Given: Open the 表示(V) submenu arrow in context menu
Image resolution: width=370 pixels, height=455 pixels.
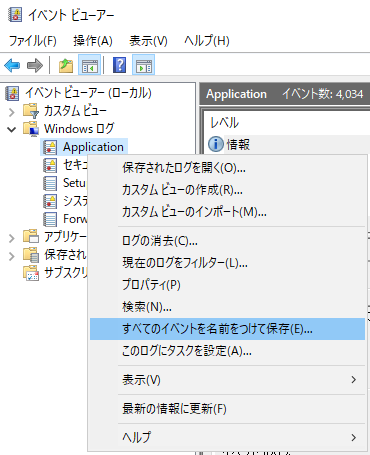Looking at the screenshot, I should (354, 380).
